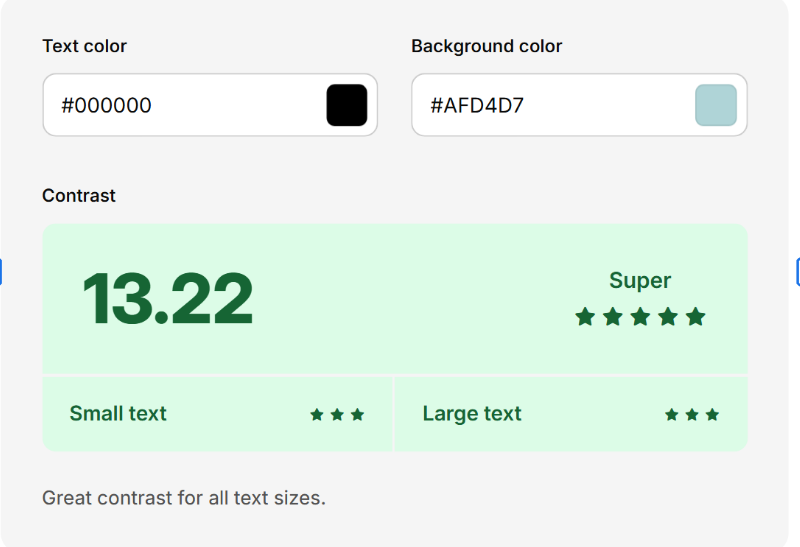Click the black text color swatch
Image resolution: width=800 pixels, height=547 pixels.
(x=347, y=105)
